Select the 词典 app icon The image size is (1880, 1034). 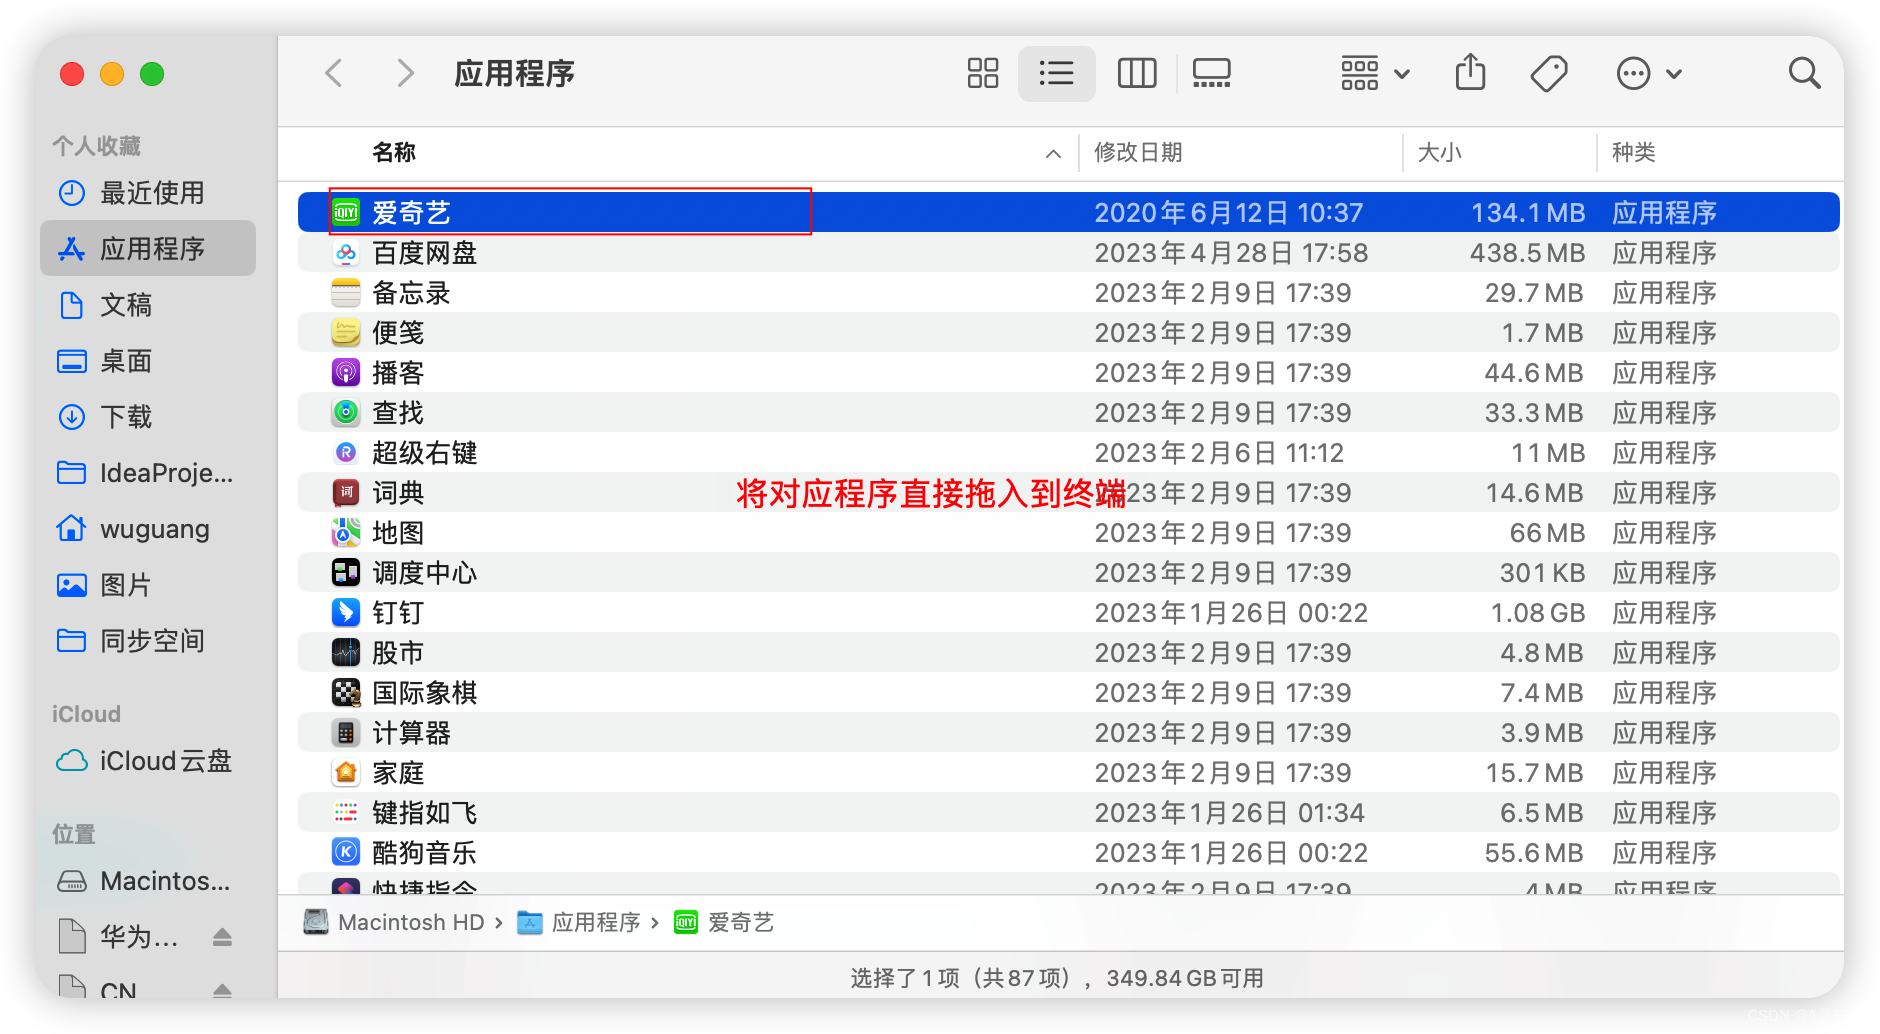[346, 492]
